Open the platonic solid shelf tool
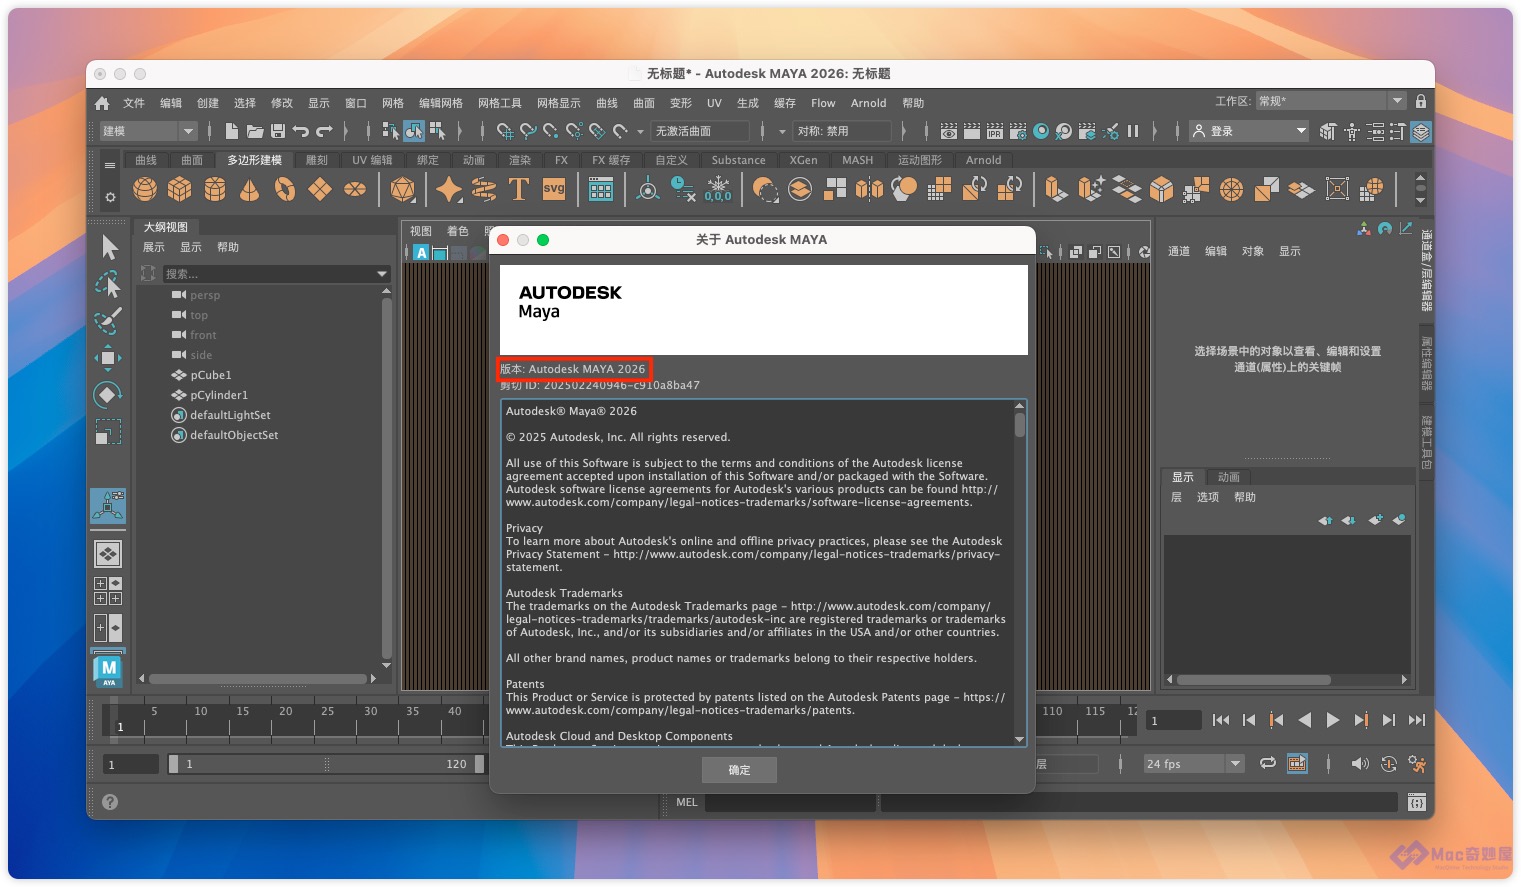Screen dimensions: 1521x887 pyautogui.click(x=403, y=189)
